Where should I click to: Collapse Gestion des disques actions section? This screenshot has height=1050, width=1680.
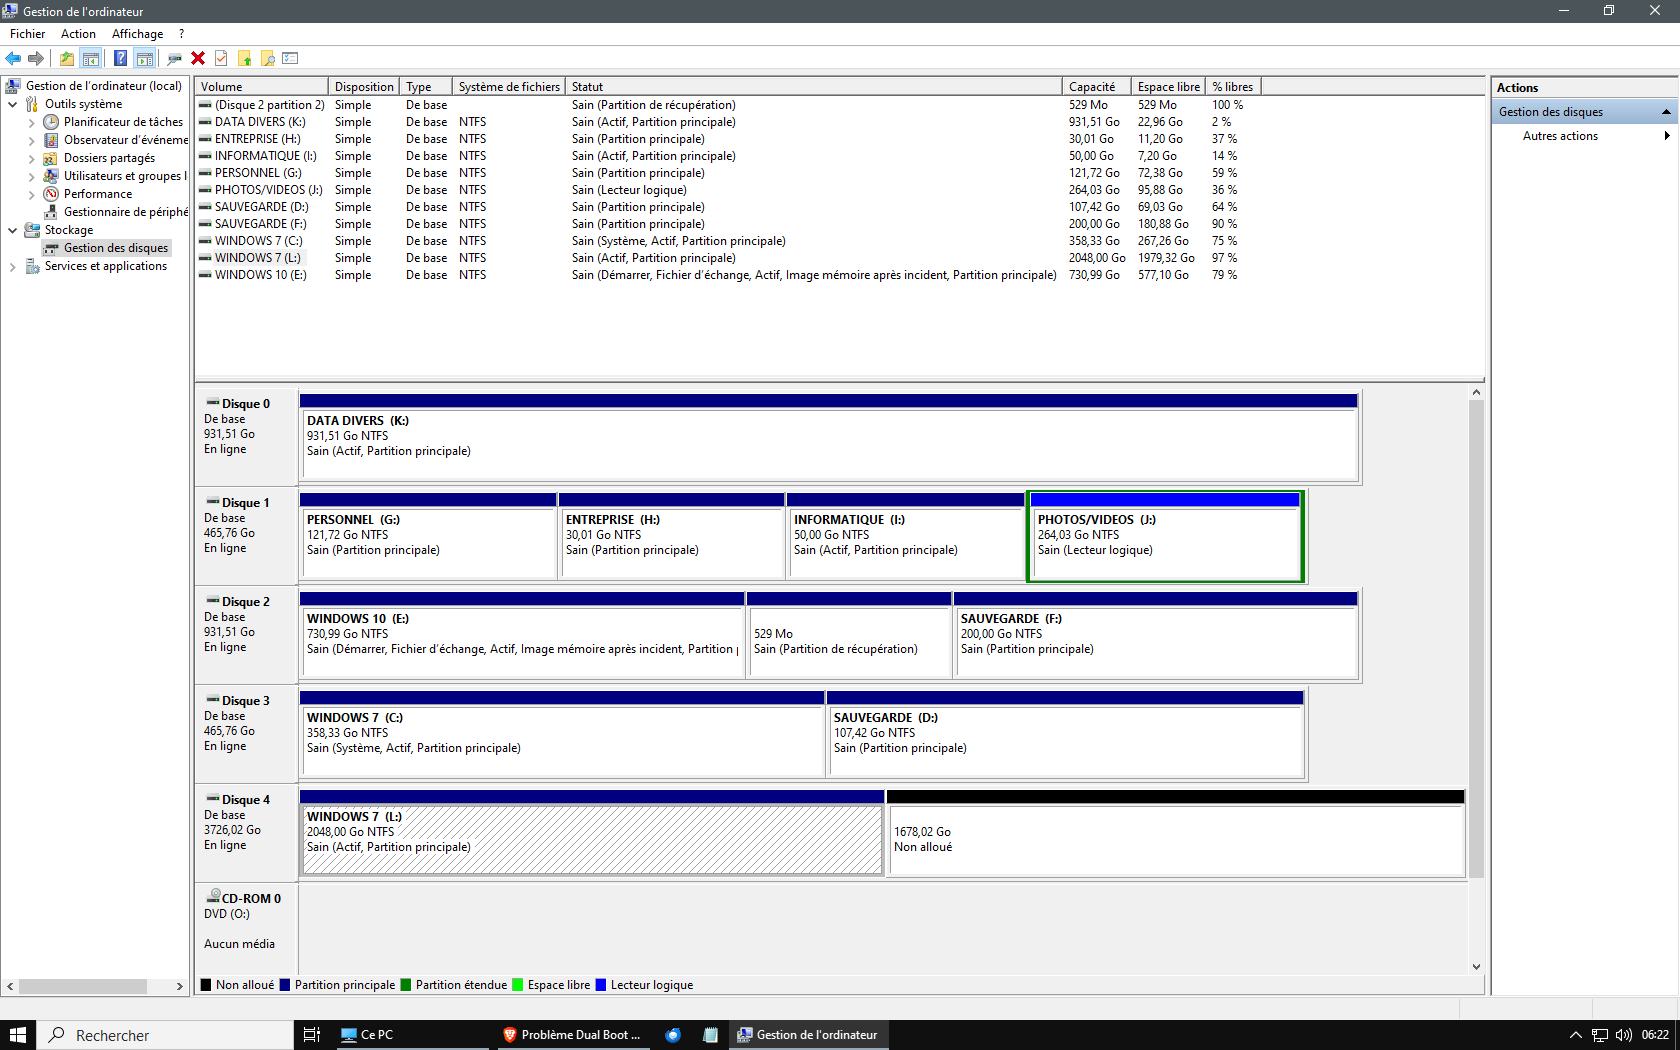pyautogui.click(x=1666, y=112)
